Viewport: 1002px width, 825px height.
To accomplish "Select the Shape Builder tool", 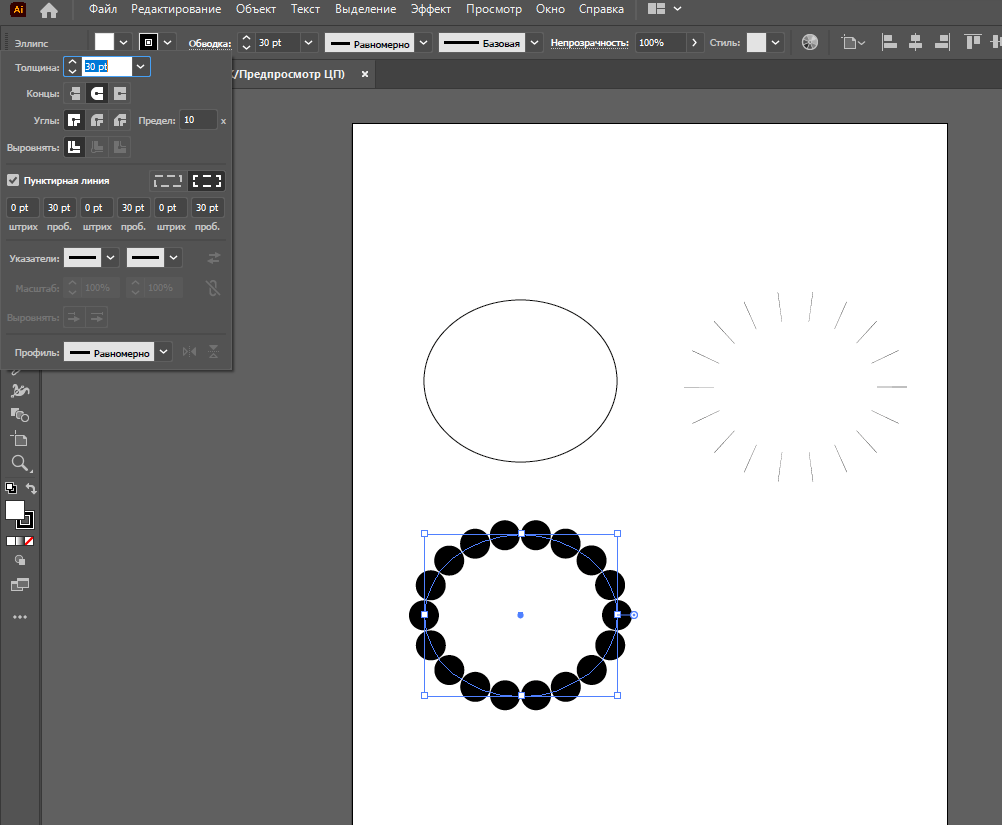I will click(19, 413).
